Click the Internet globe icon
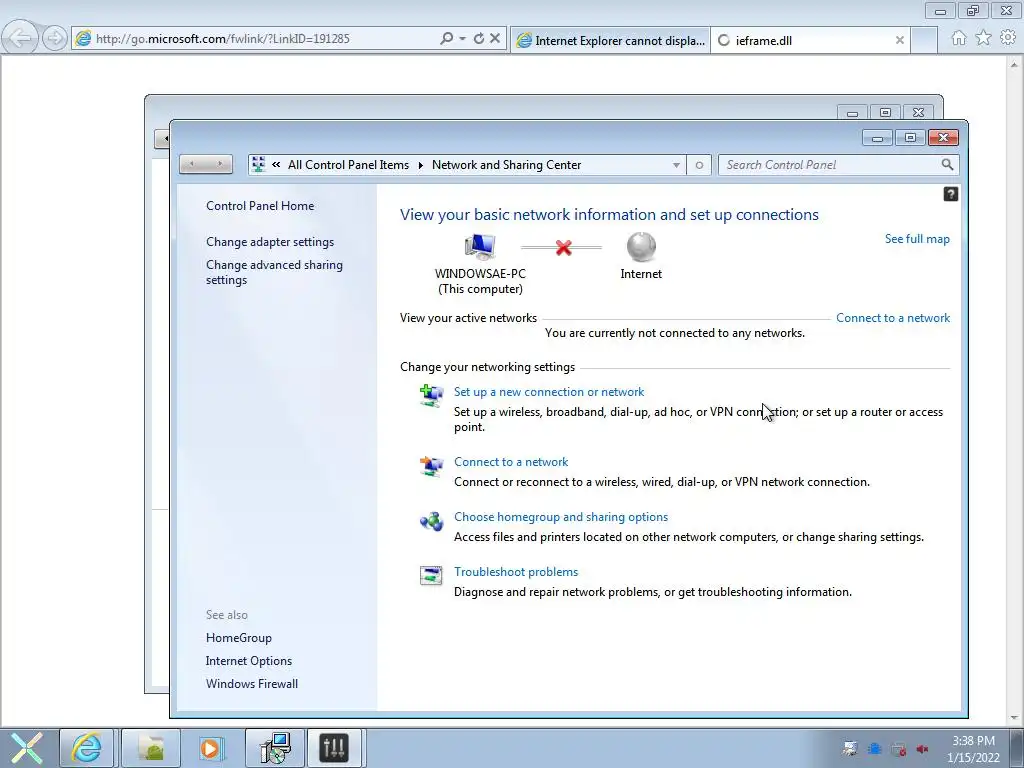The width and height of the screenshot is (1024, 768). 641,247
